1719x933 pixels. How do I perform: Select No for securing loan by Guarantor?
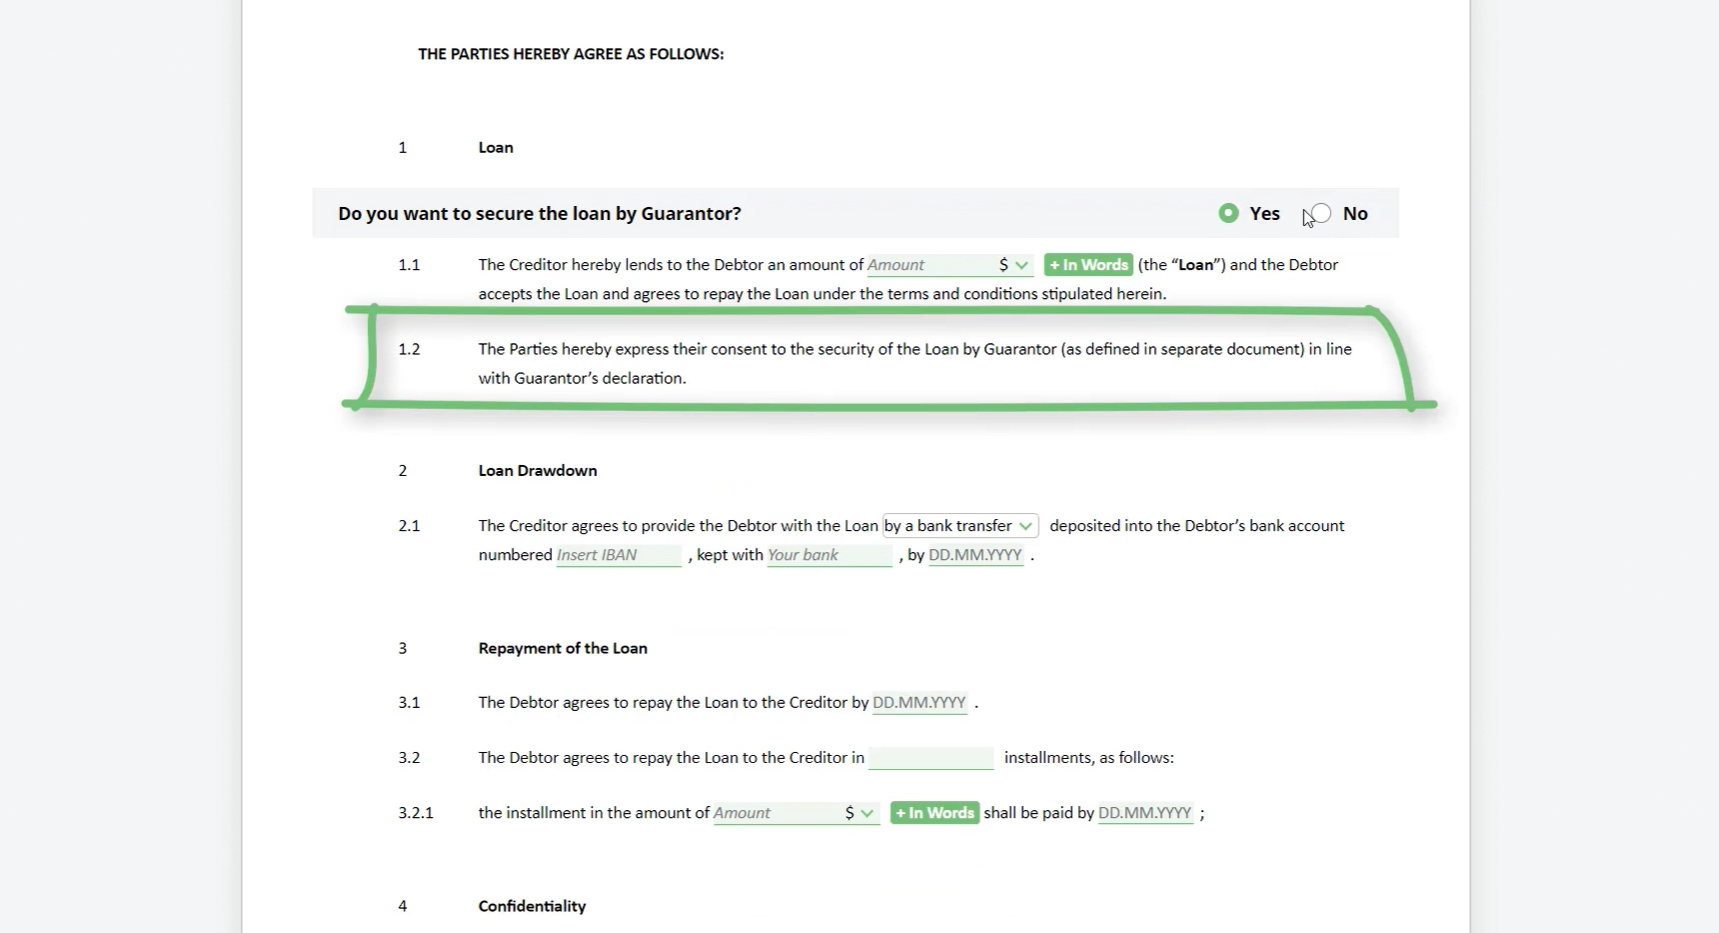pos(1321,213)
